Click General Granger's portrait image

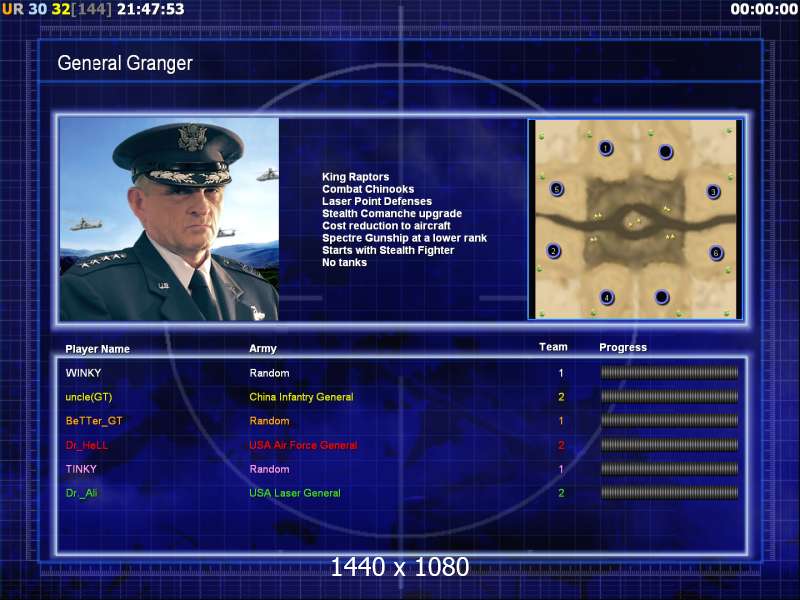(x=169, y=219)
